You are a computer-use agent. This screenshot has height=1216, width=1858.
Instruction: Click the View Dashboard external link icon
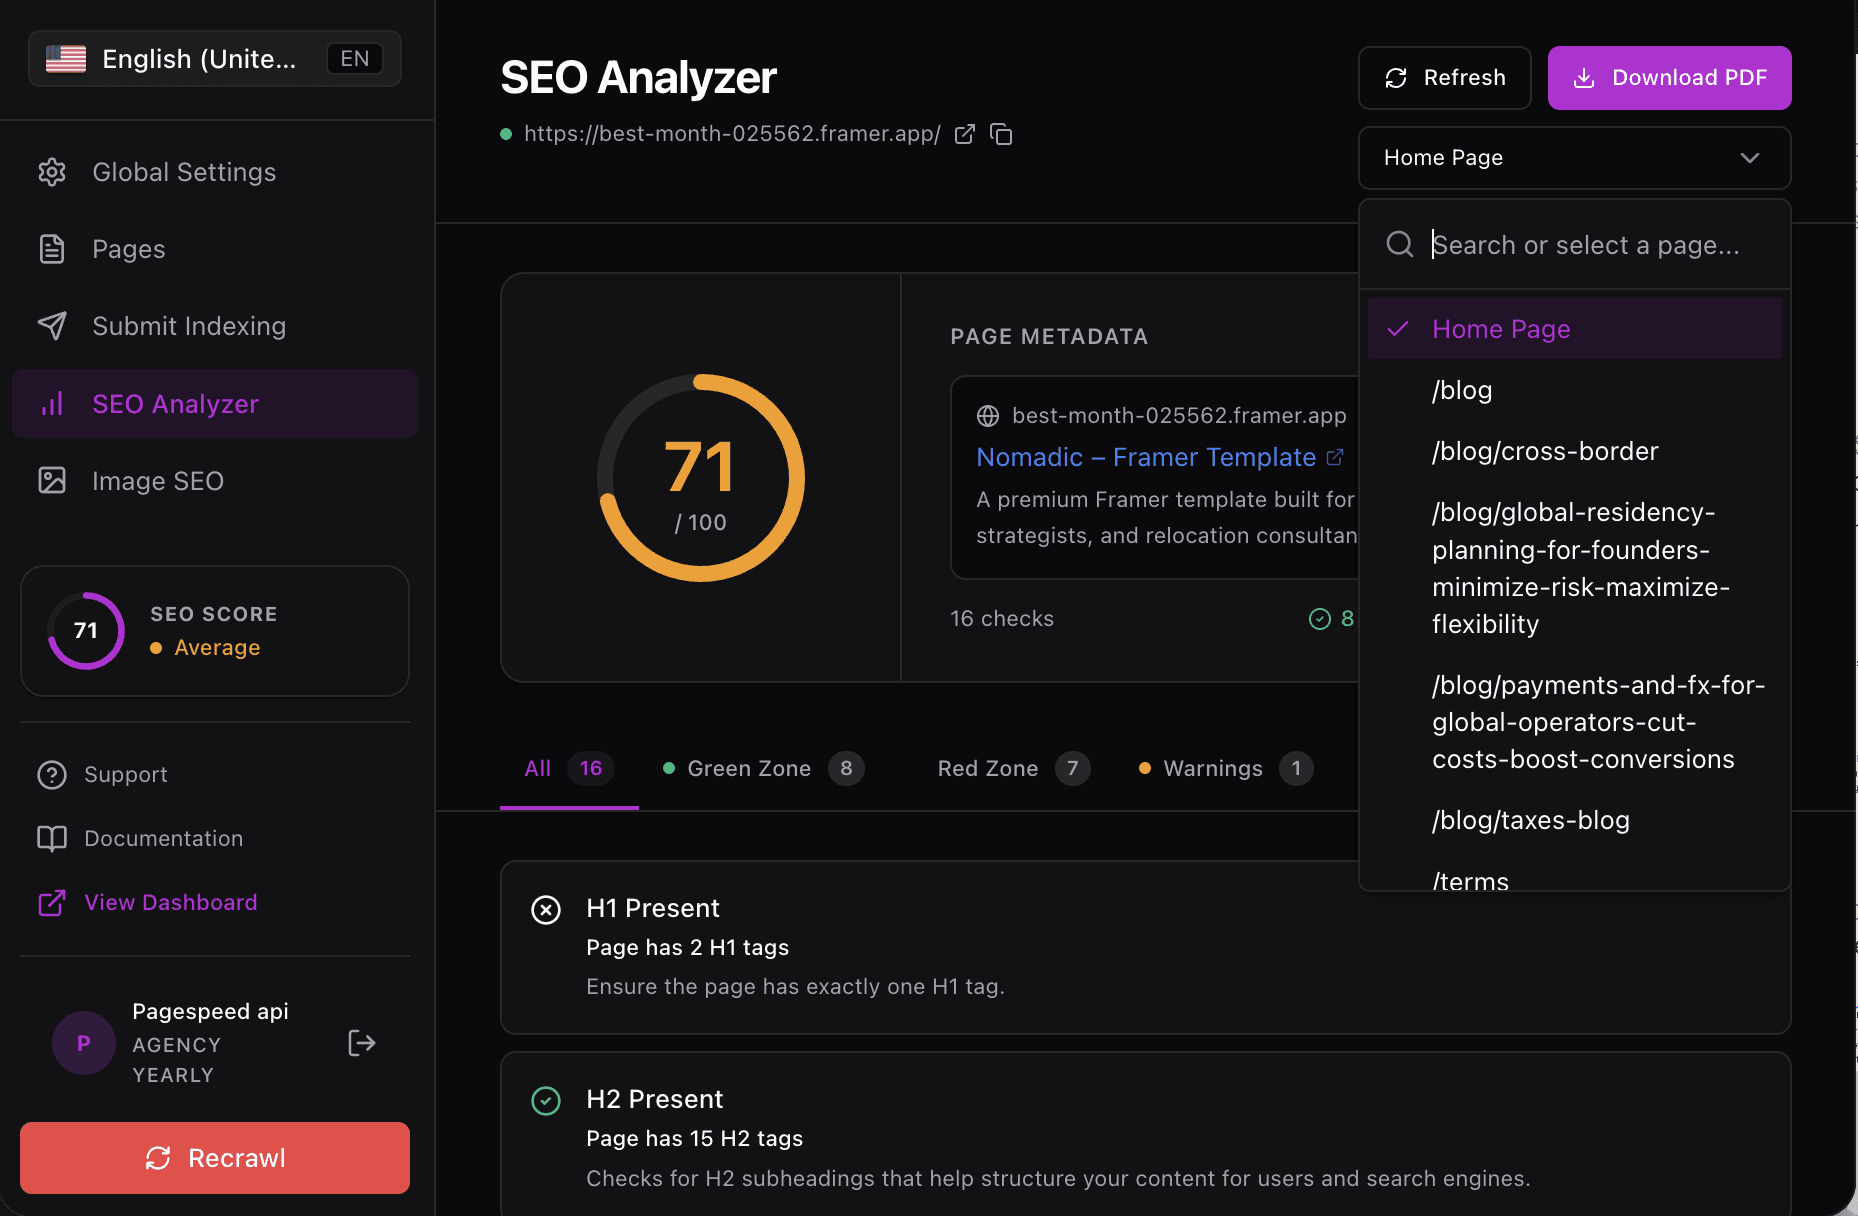click(52, 903)
